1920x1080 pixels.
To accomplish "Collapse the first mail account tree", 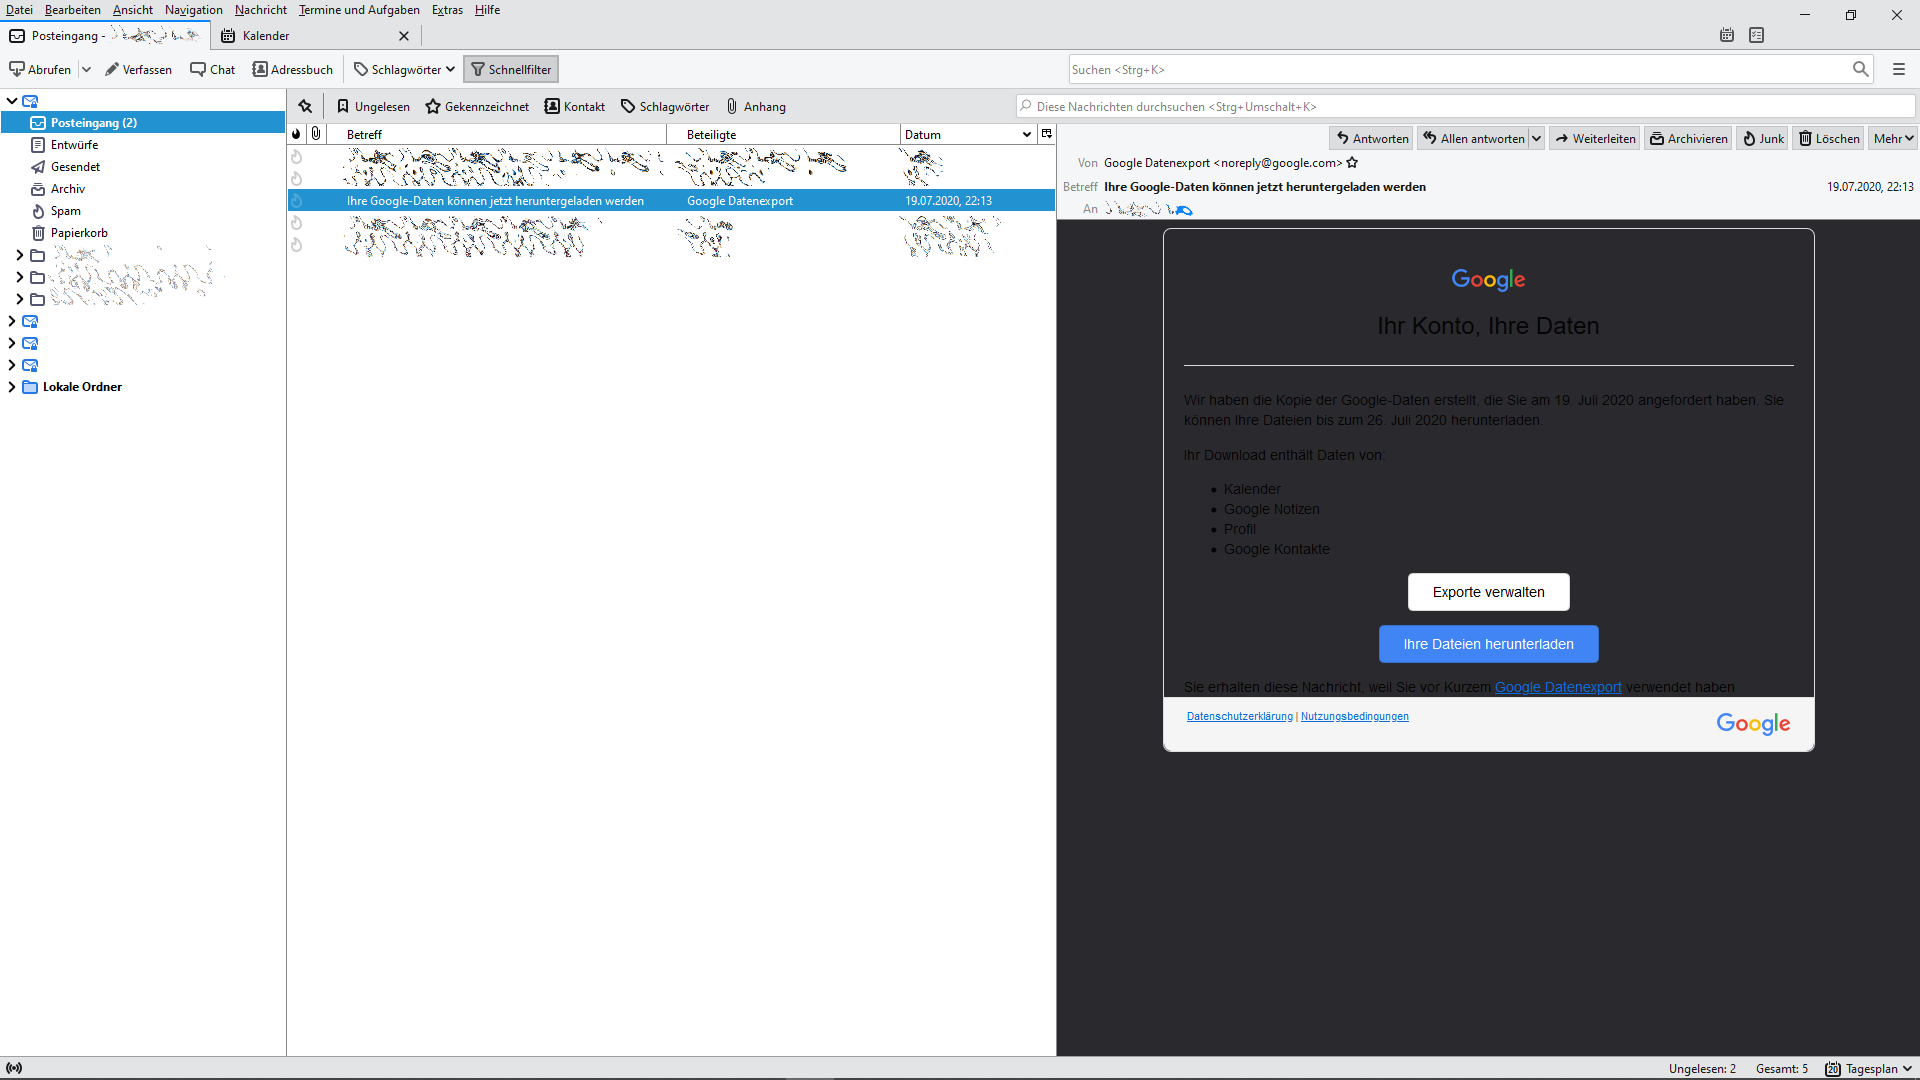I will [x=12, y=101].
